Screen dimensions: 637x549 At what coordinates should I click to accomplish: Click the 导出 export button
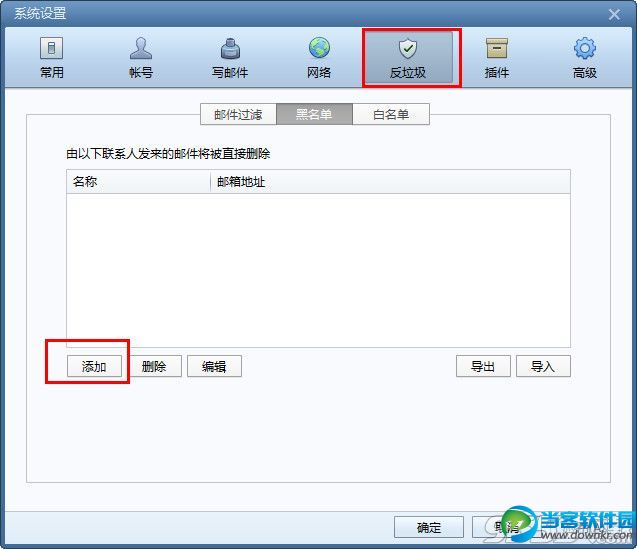(483, 367)
